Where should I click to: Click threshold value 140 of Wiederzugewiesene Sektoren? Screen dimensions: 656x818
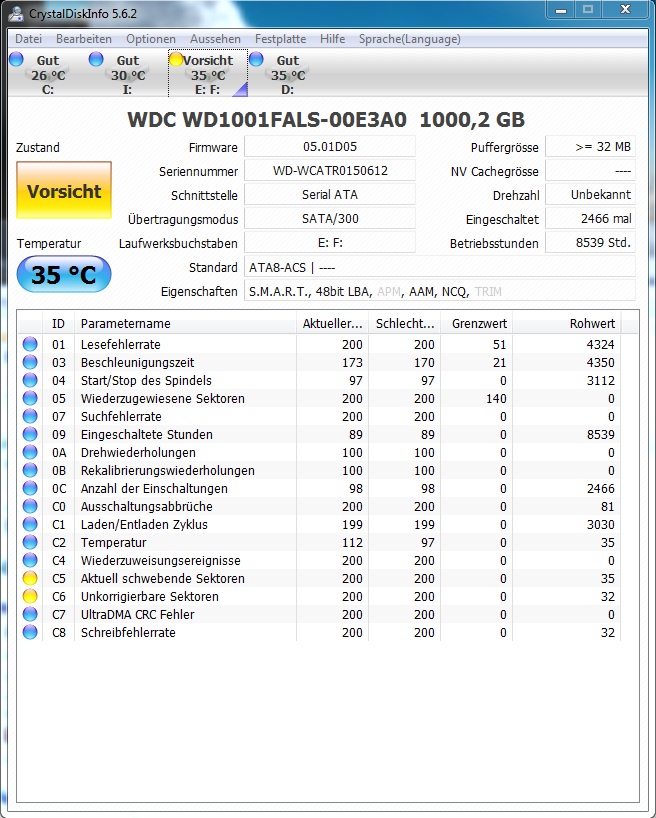coord(496,398)
